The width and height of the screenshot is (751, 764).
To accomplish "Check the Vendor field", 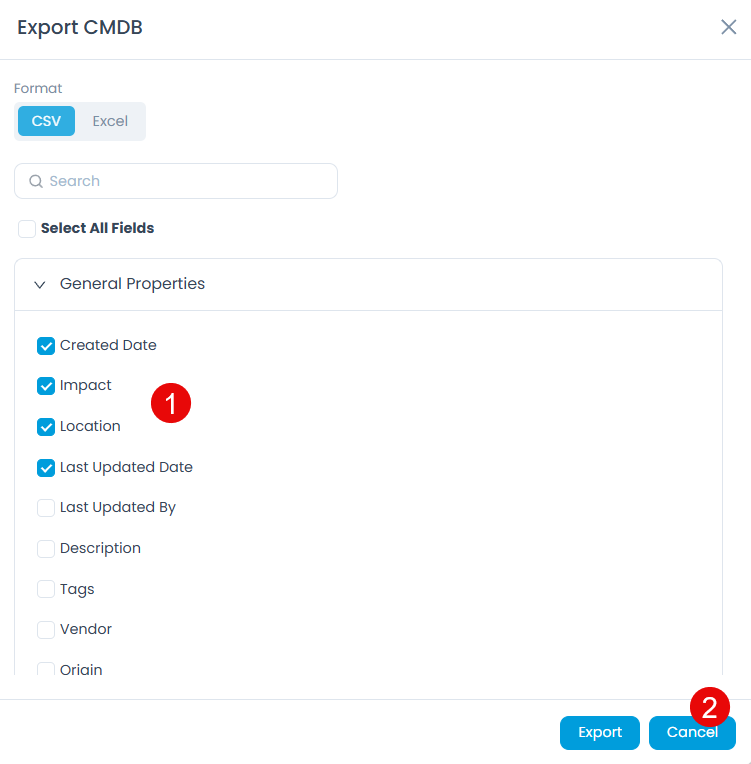I will click(46, 630).
